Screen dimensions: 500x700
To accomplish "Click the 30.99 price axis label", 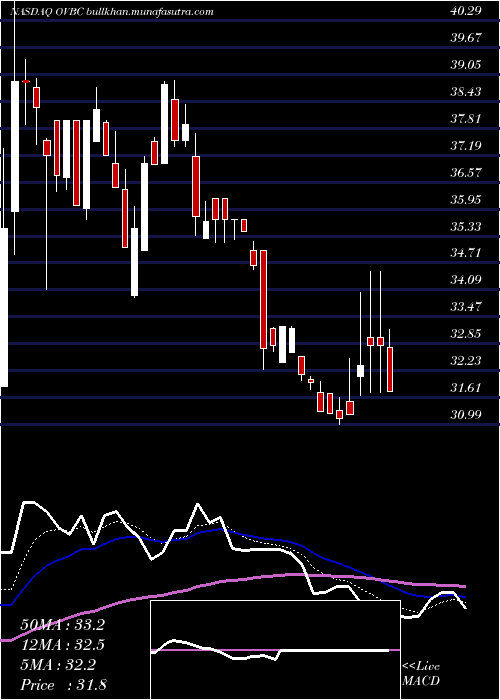I will tap(466, 414).
